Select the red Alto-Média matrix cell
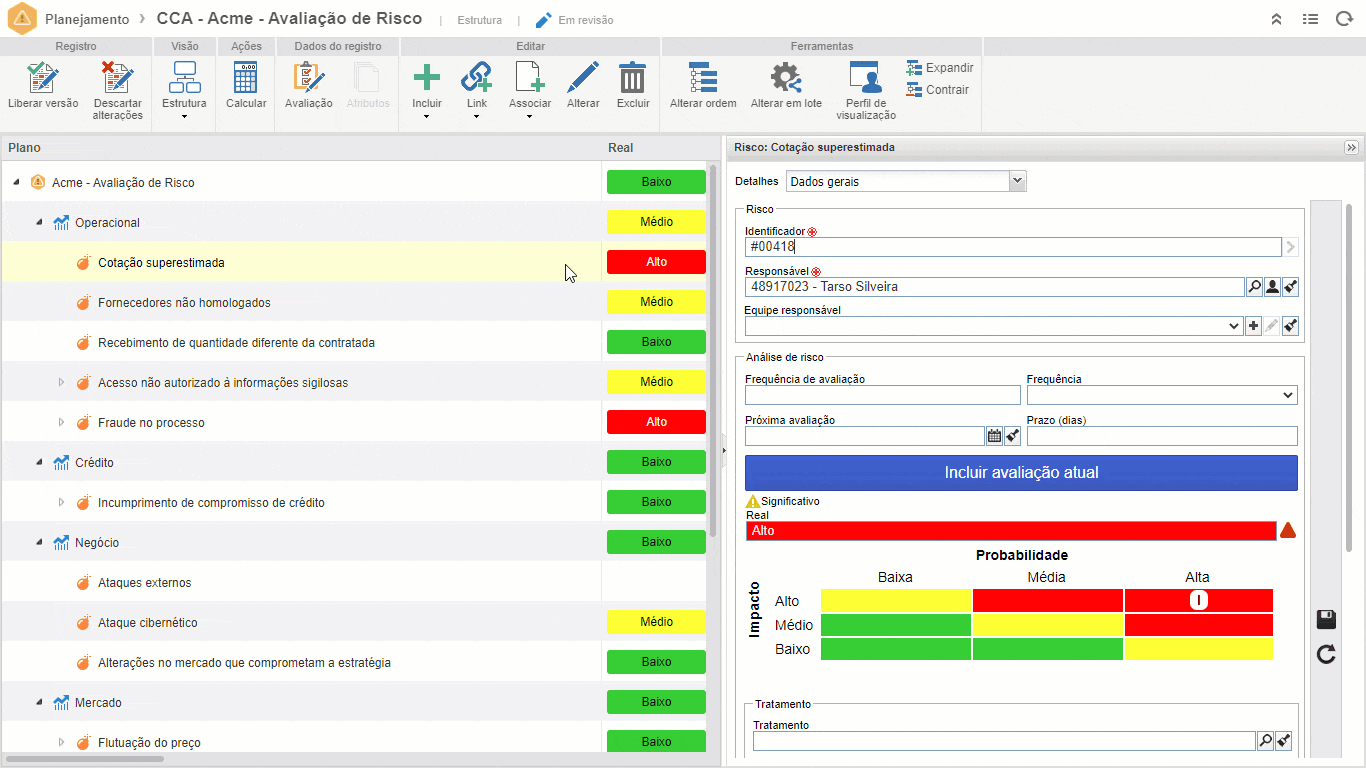 pos(1047,600)
